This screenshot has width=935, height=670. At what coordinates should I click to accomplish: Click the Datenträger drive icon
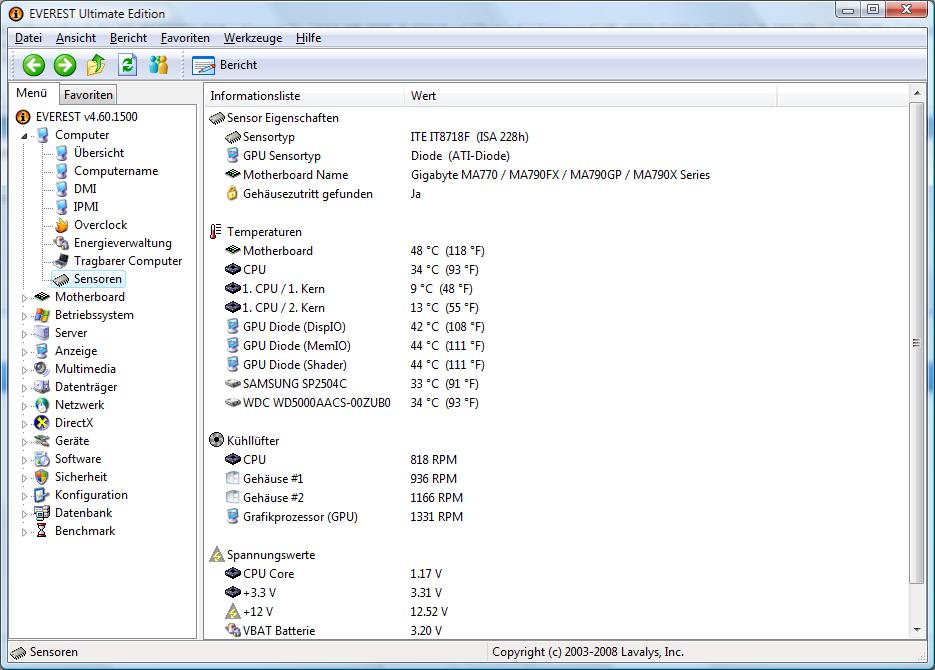[42, 387]
